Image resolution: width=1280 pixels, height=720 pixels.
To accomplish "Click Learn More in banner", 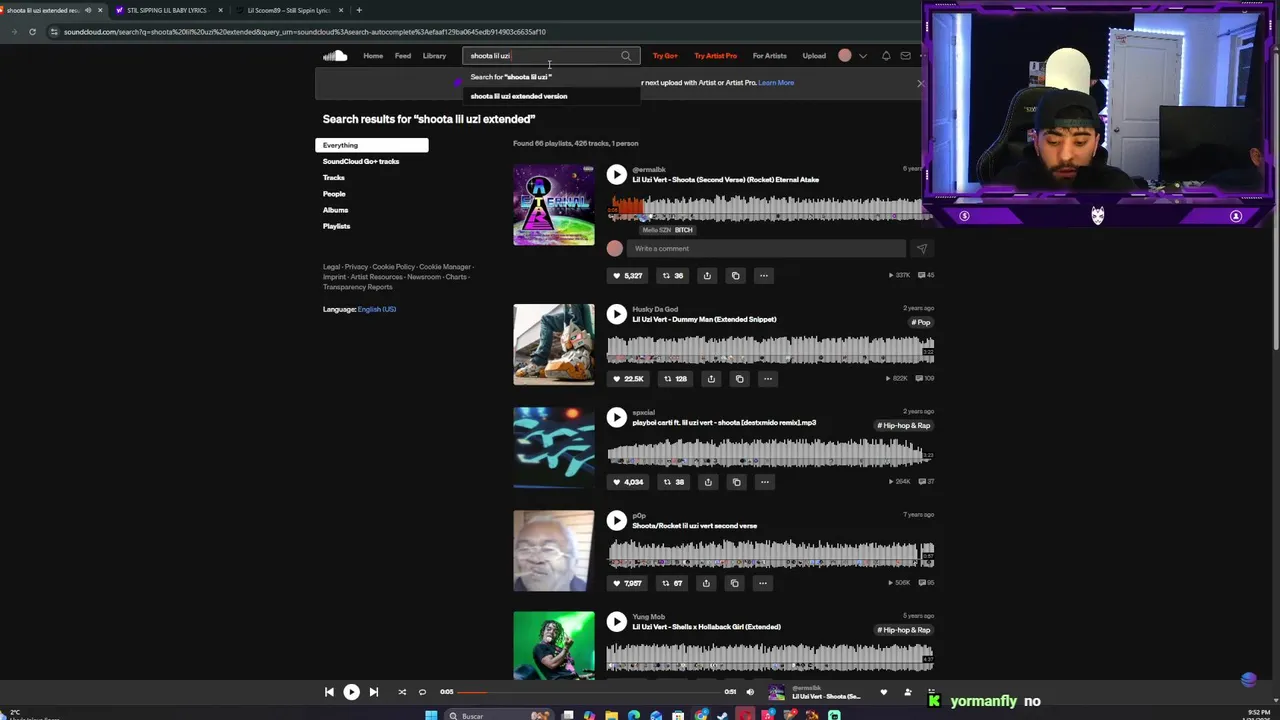I will (x=776, y=83).
